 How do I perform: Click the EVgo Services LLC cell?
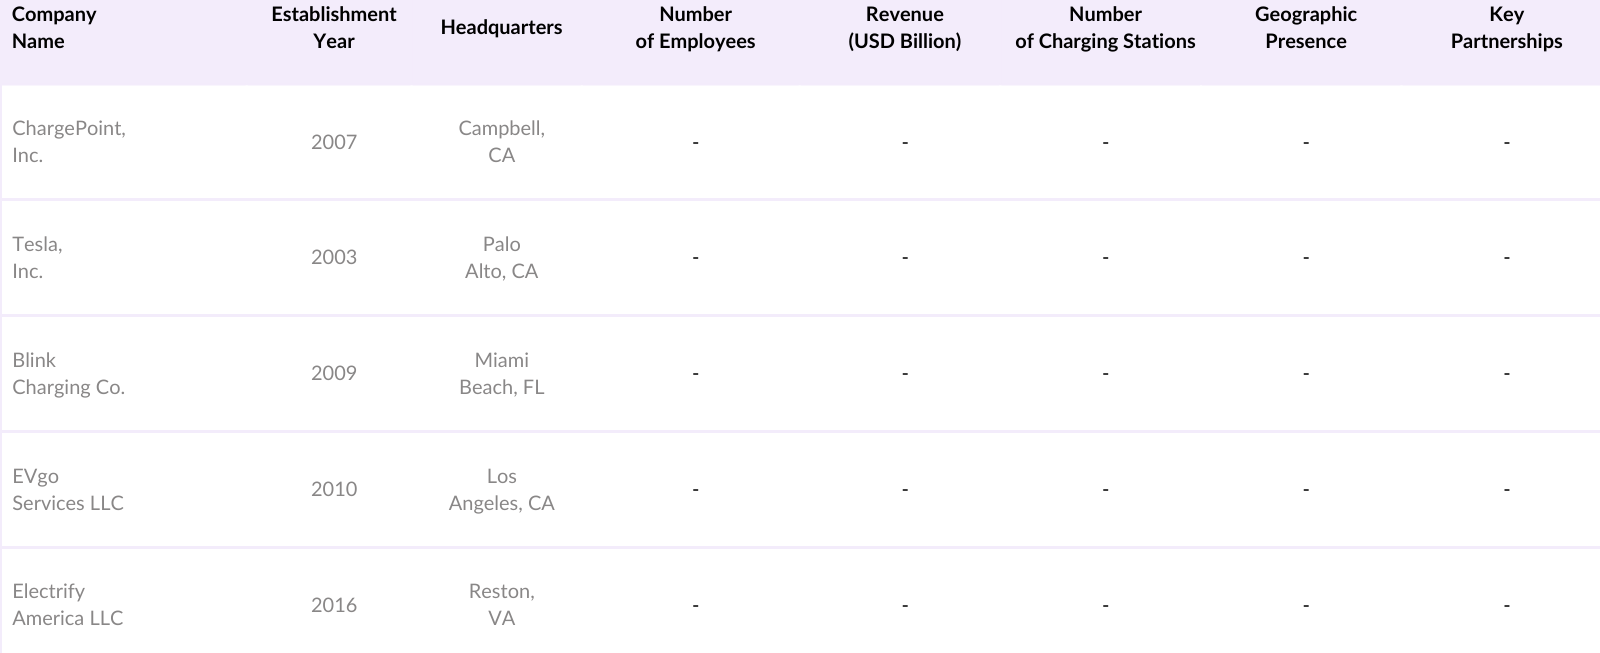click(x=68, y=490)
